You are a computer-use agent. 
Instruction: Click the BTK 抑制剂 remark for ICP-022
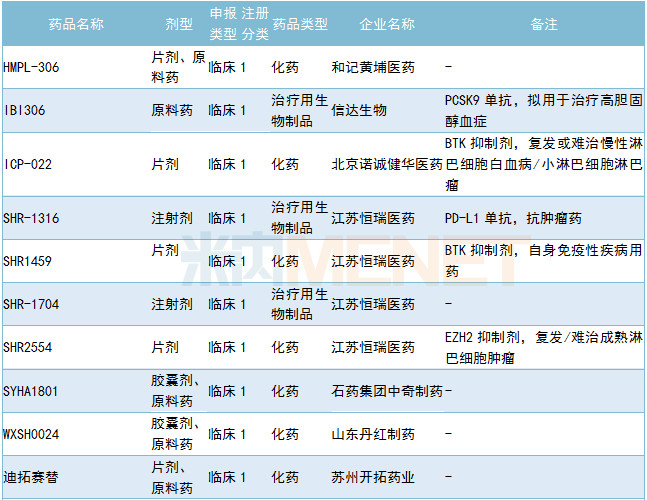point(543,165)
